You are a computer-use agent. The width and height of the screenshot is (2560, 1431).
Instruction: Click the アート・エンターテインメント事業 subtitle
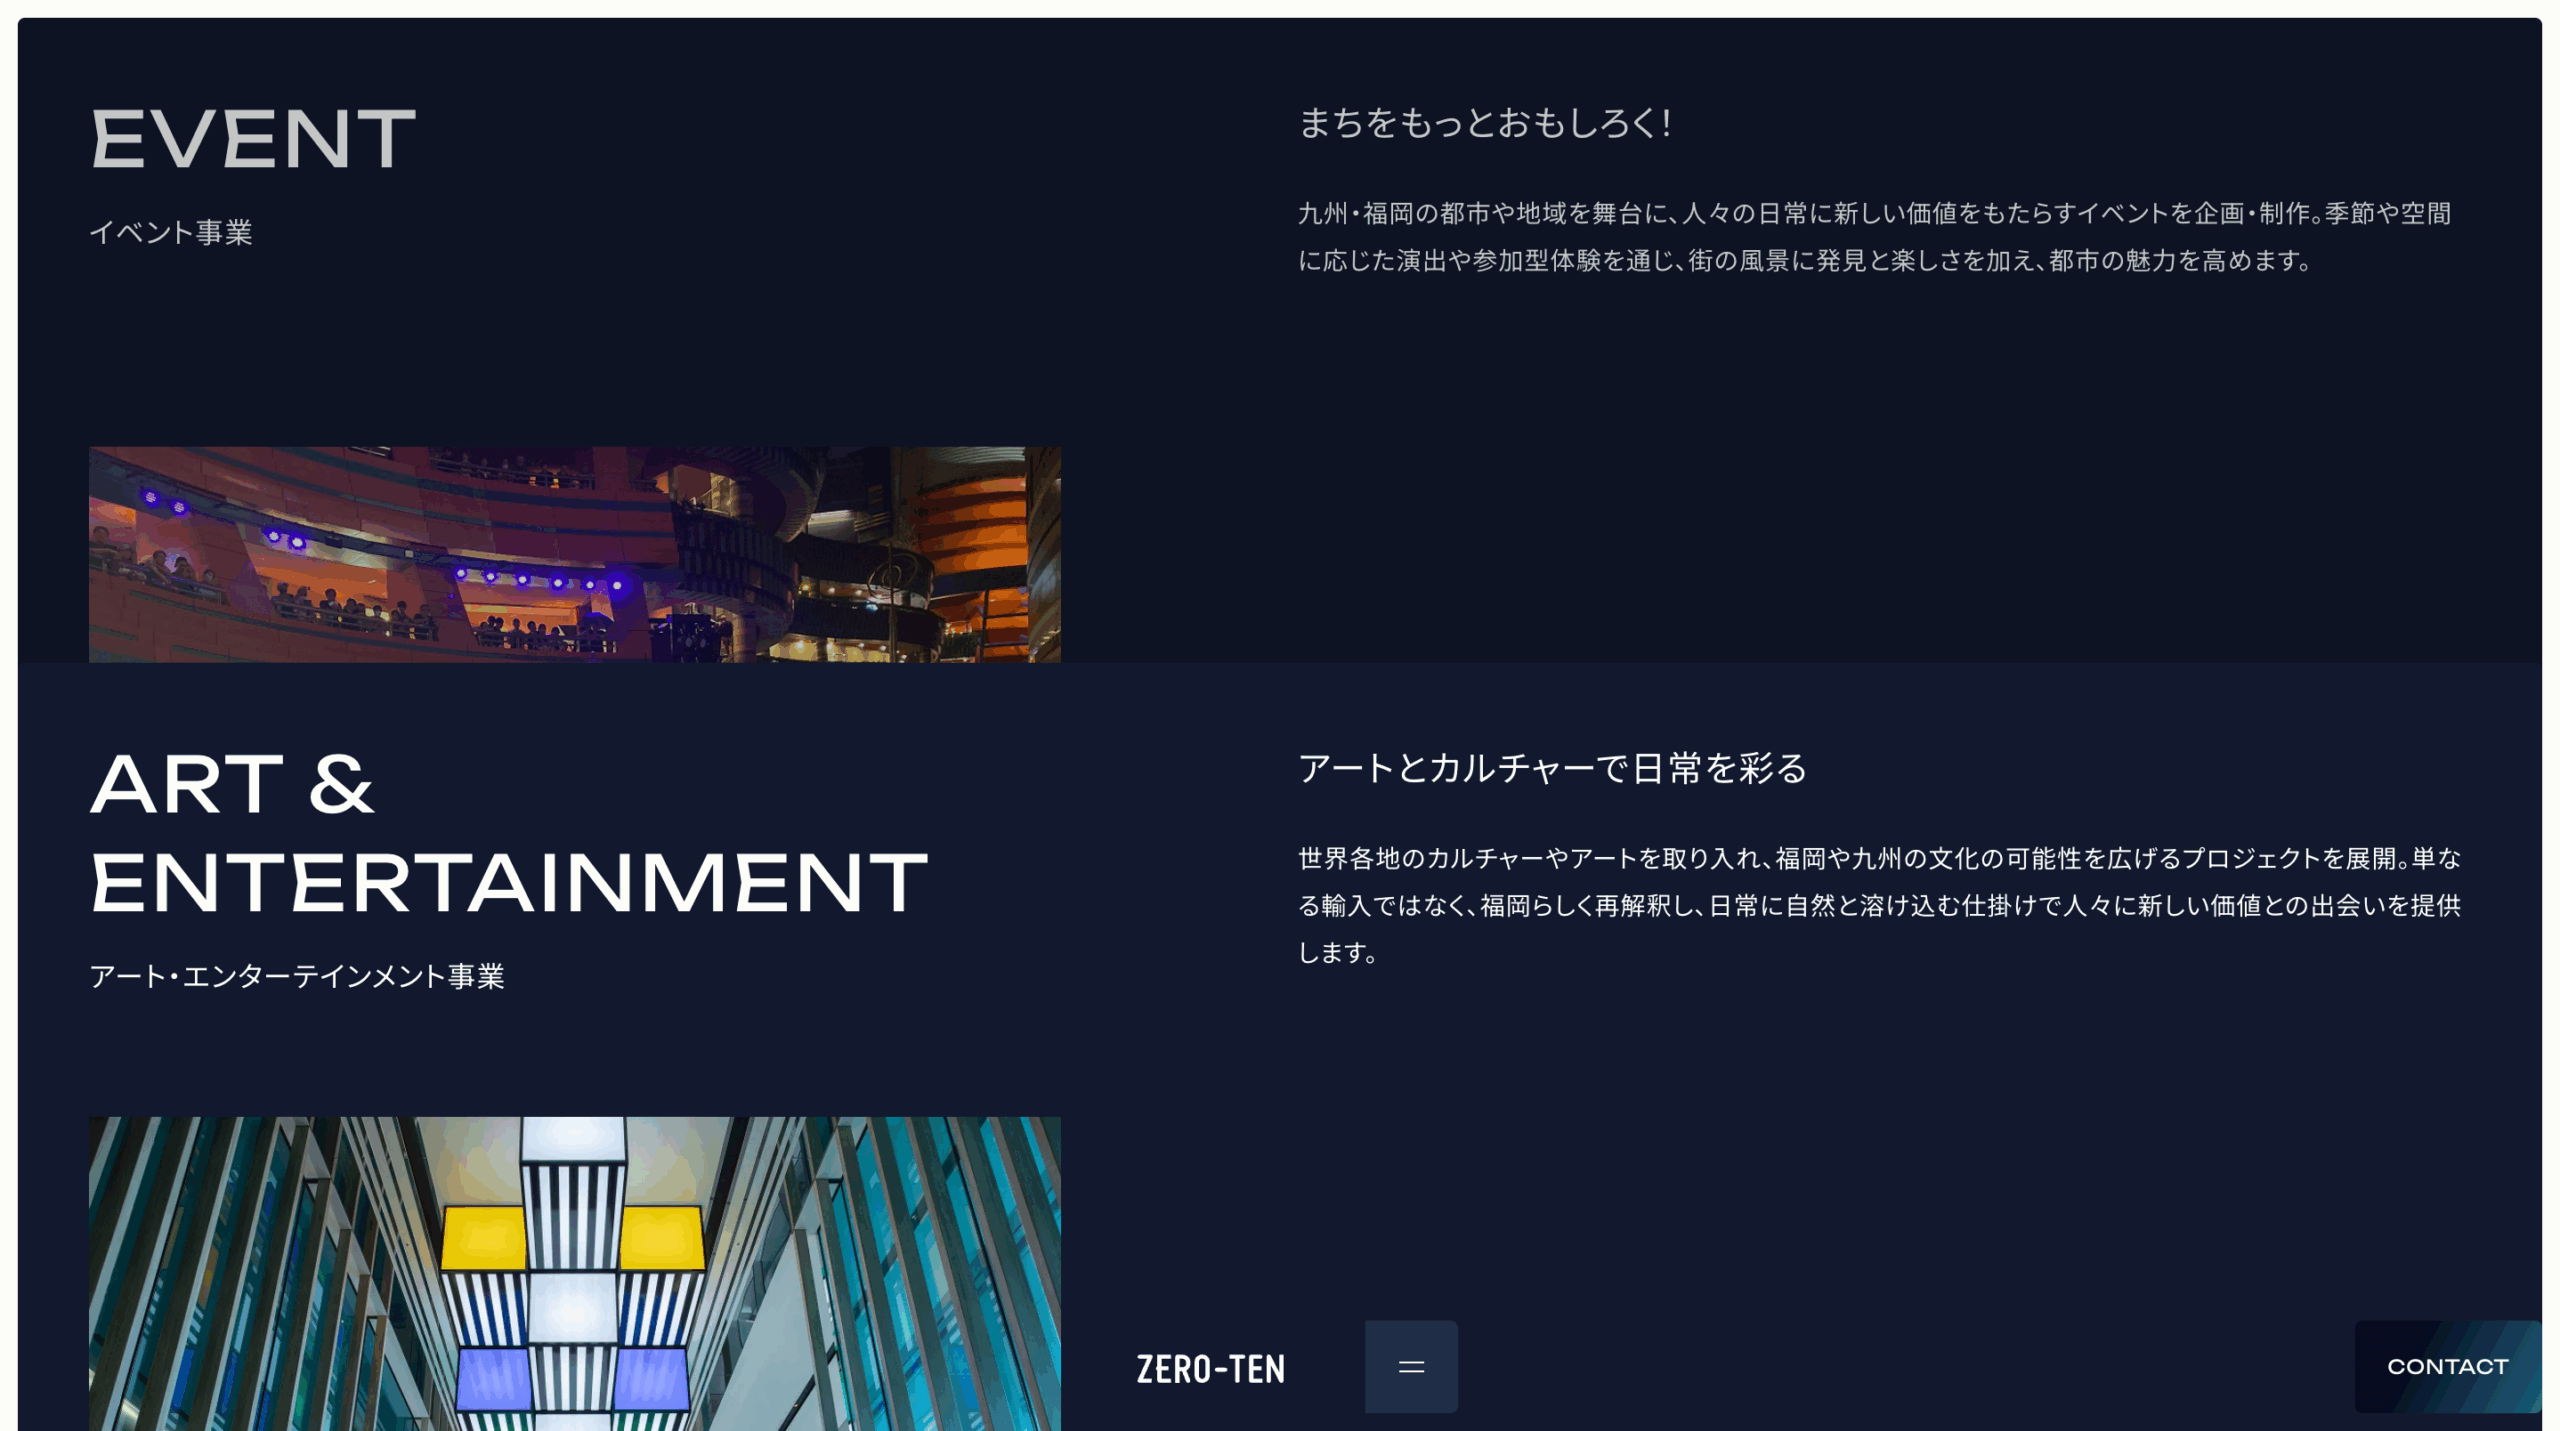pyautogui.click(x=296, y=976)
